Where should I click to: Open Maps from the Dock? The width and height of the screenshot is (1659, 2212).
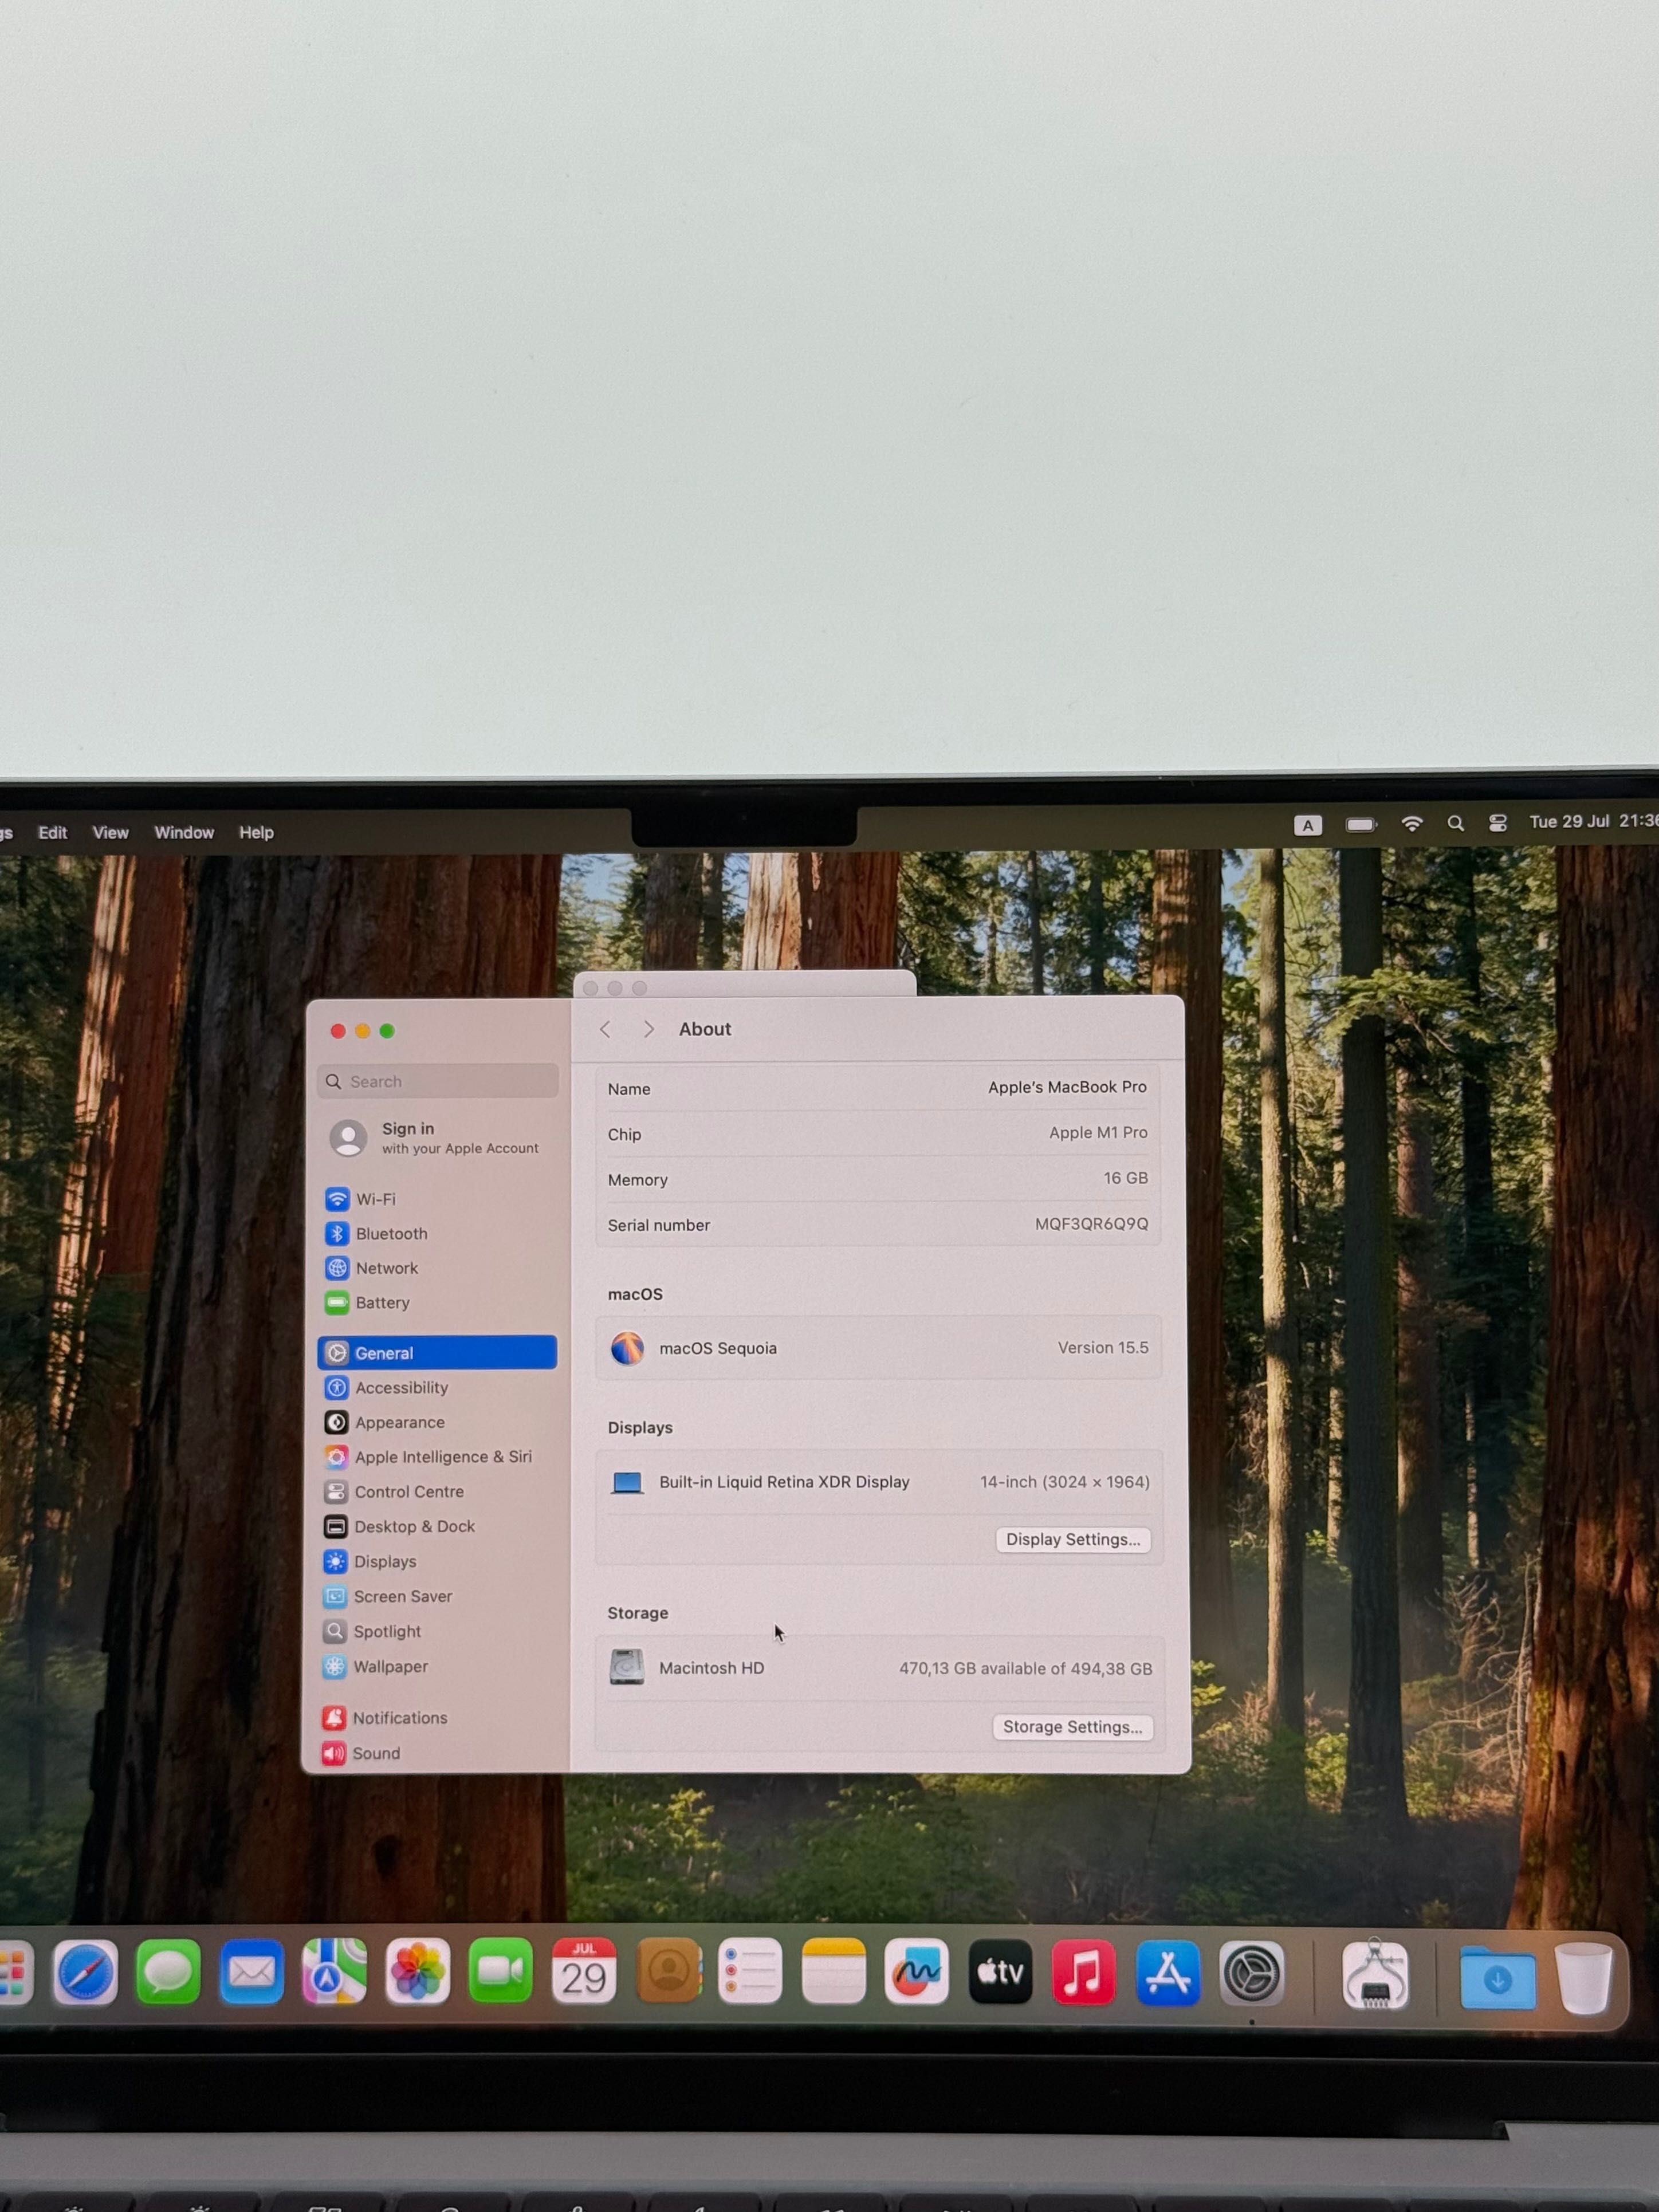click(x=334, y=1972)
